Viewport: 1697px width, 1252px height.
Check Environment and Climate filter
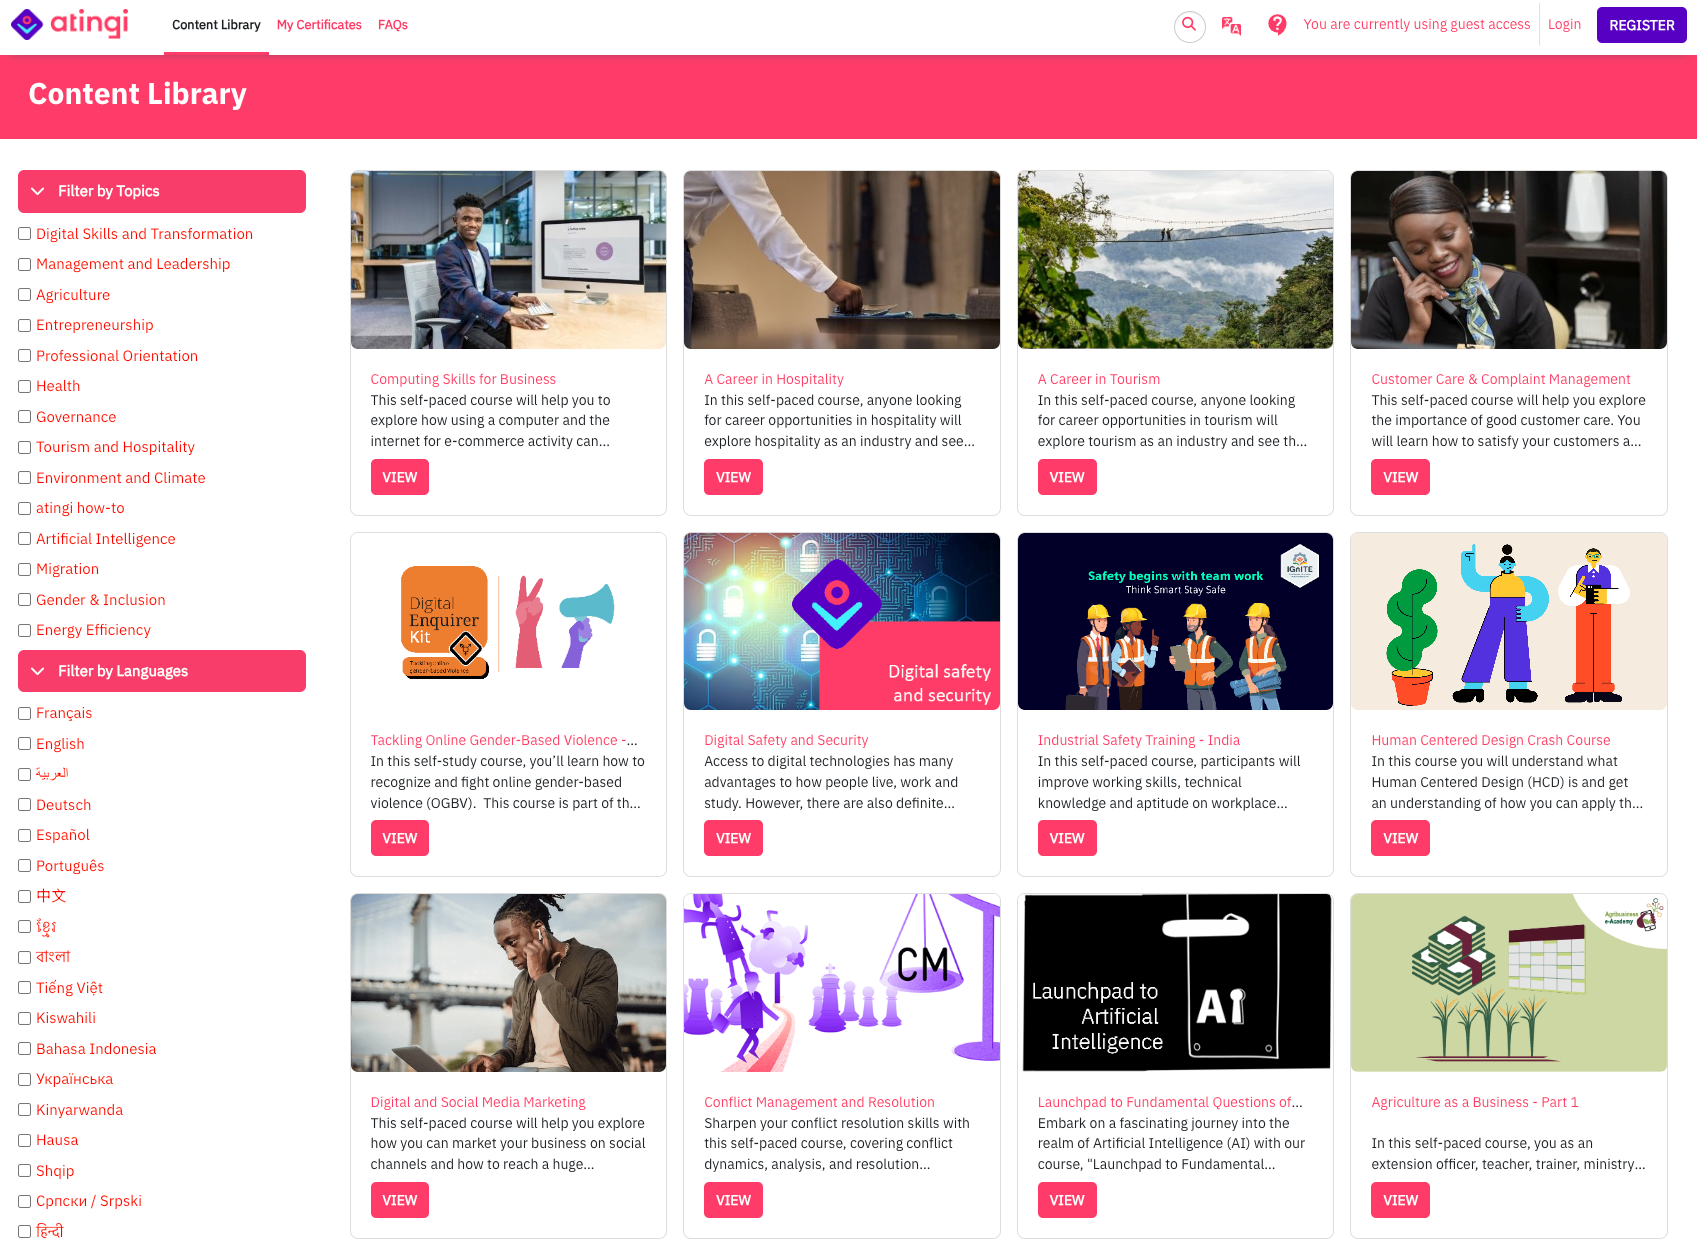[25, 478]
